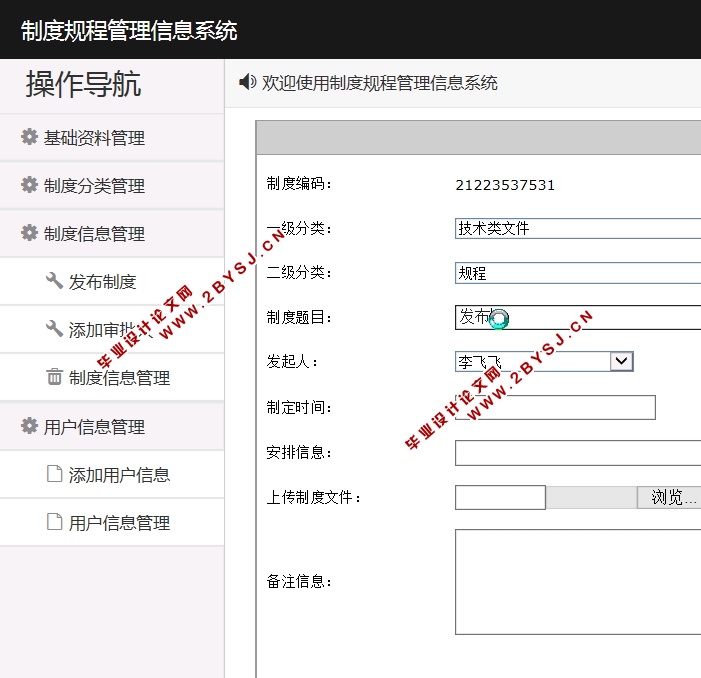Viewport: 701px width, 678px height.
Task: Click the 操作导航 heading
Action: tap(84, 84)
